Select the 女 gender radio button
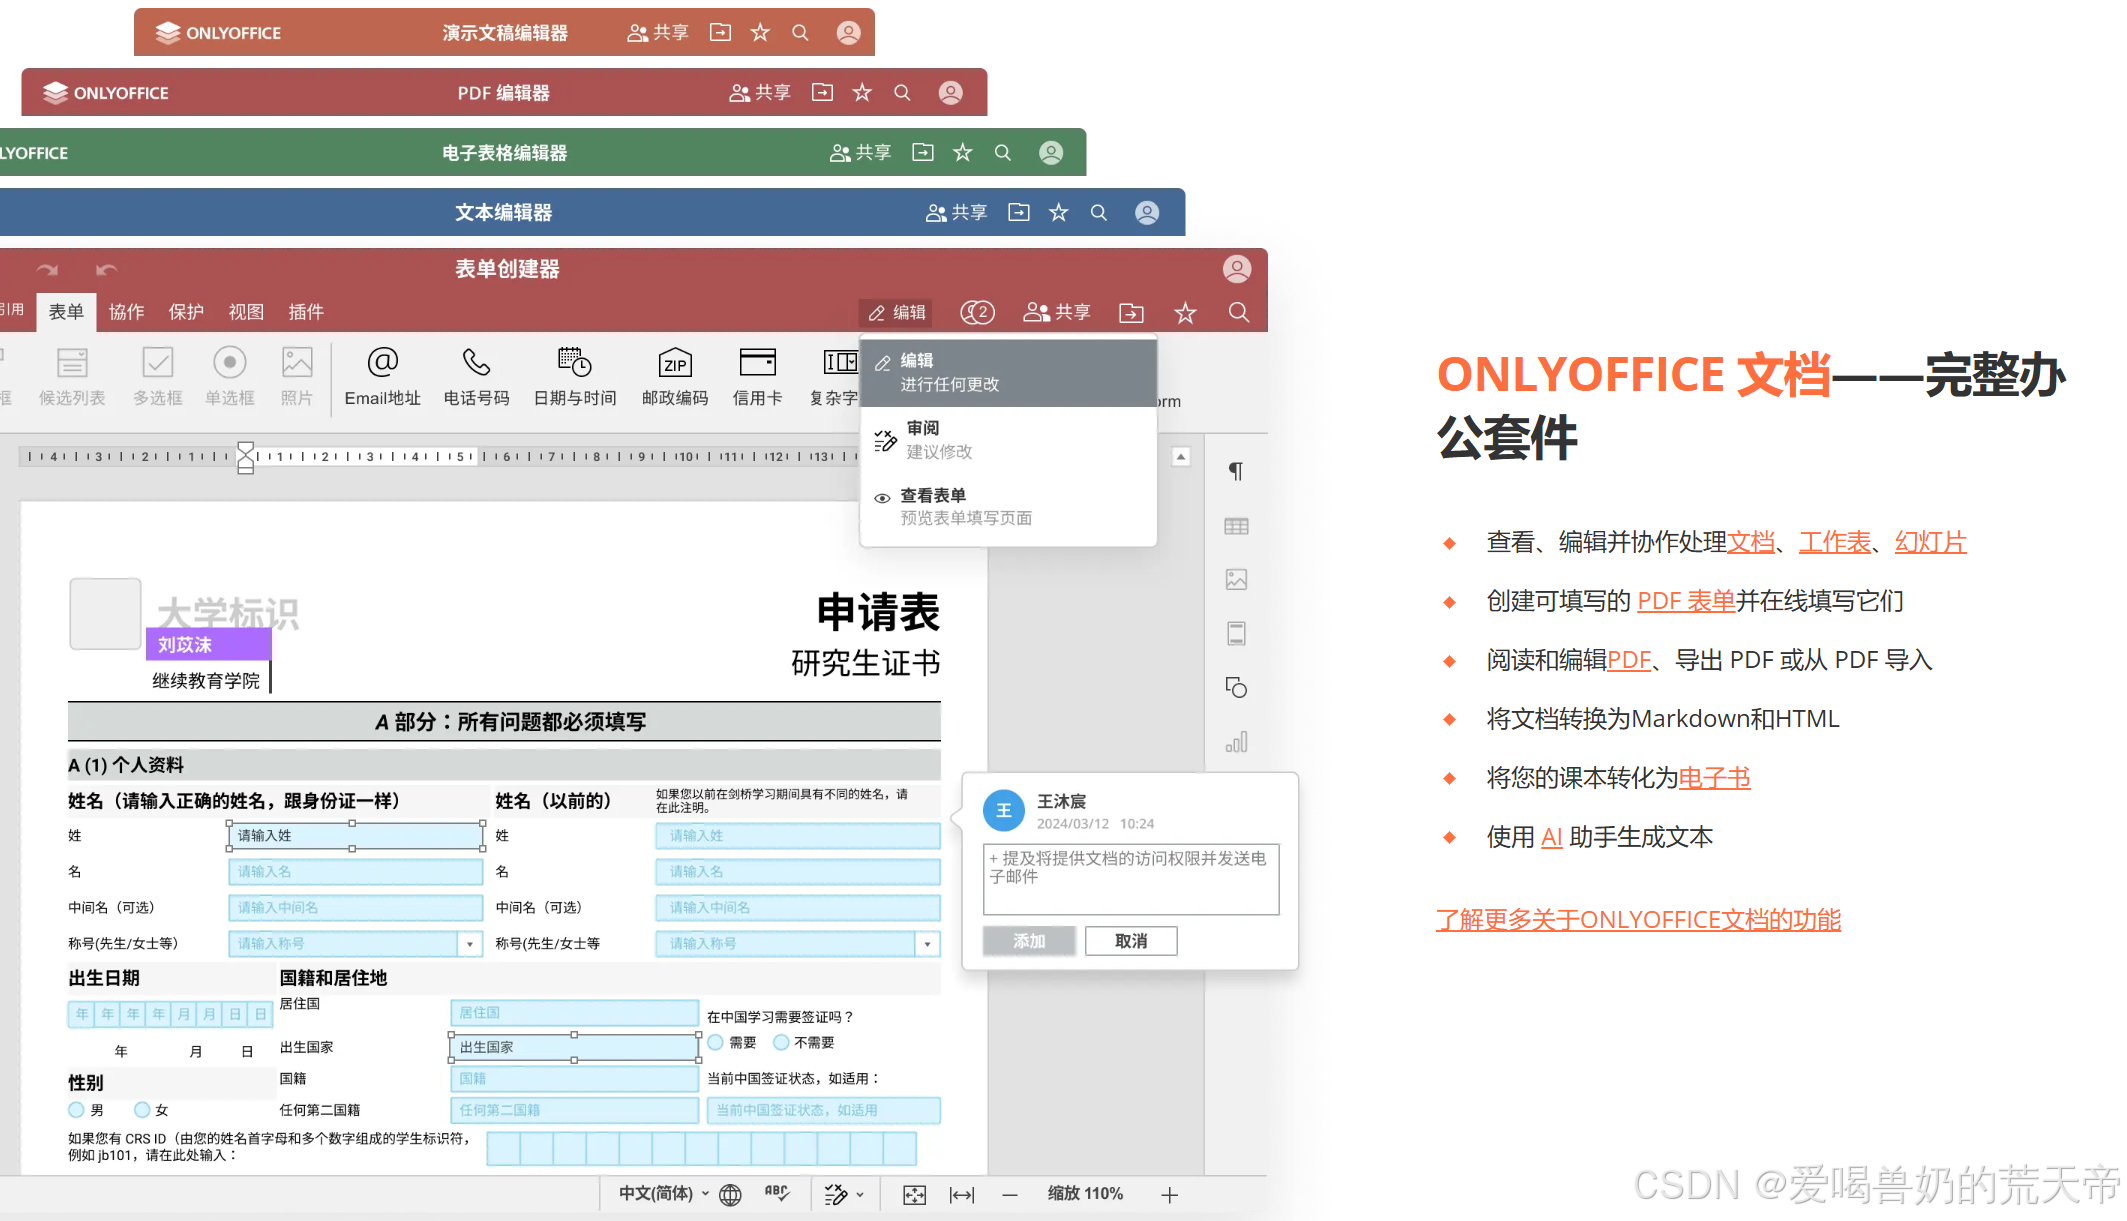 142,1110
